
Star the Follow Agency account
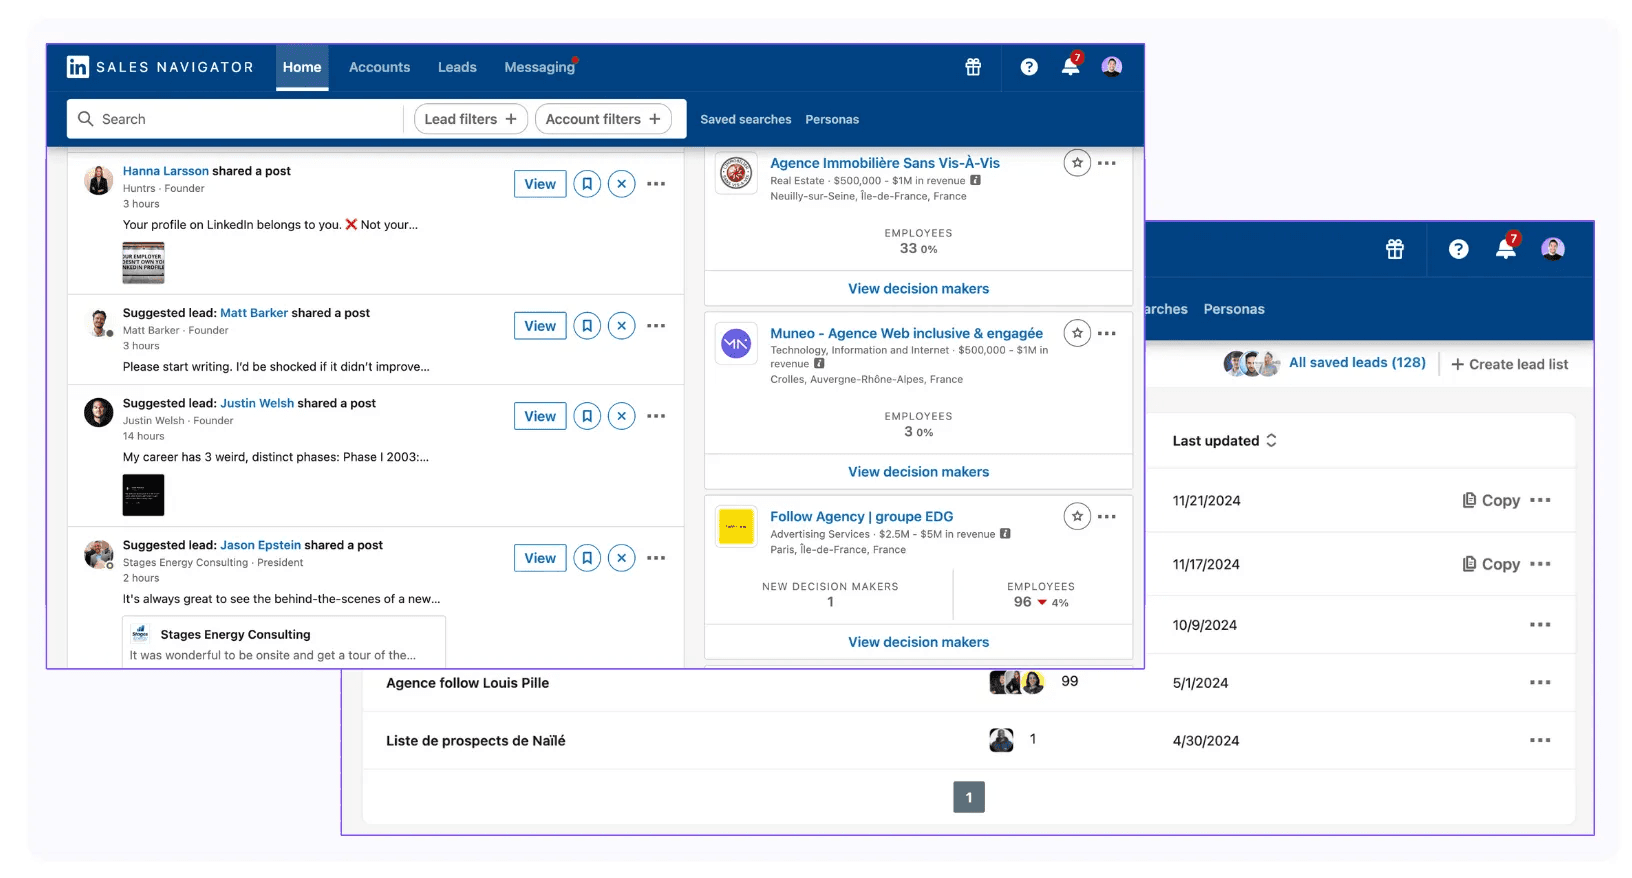pyautogui.click(x=1077, y=516)
